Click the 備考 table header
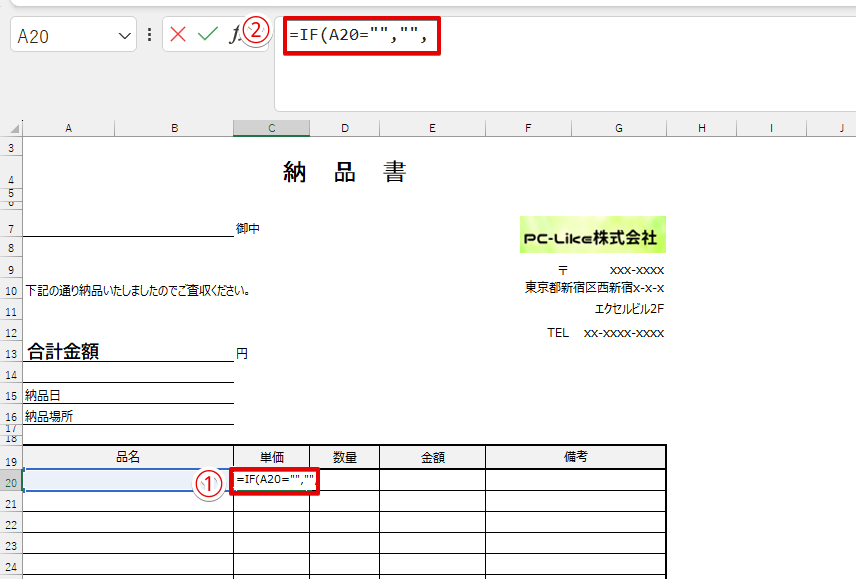The height and width of the screenshot is (579, 856). pyautogui.click(x=575, y=457)
